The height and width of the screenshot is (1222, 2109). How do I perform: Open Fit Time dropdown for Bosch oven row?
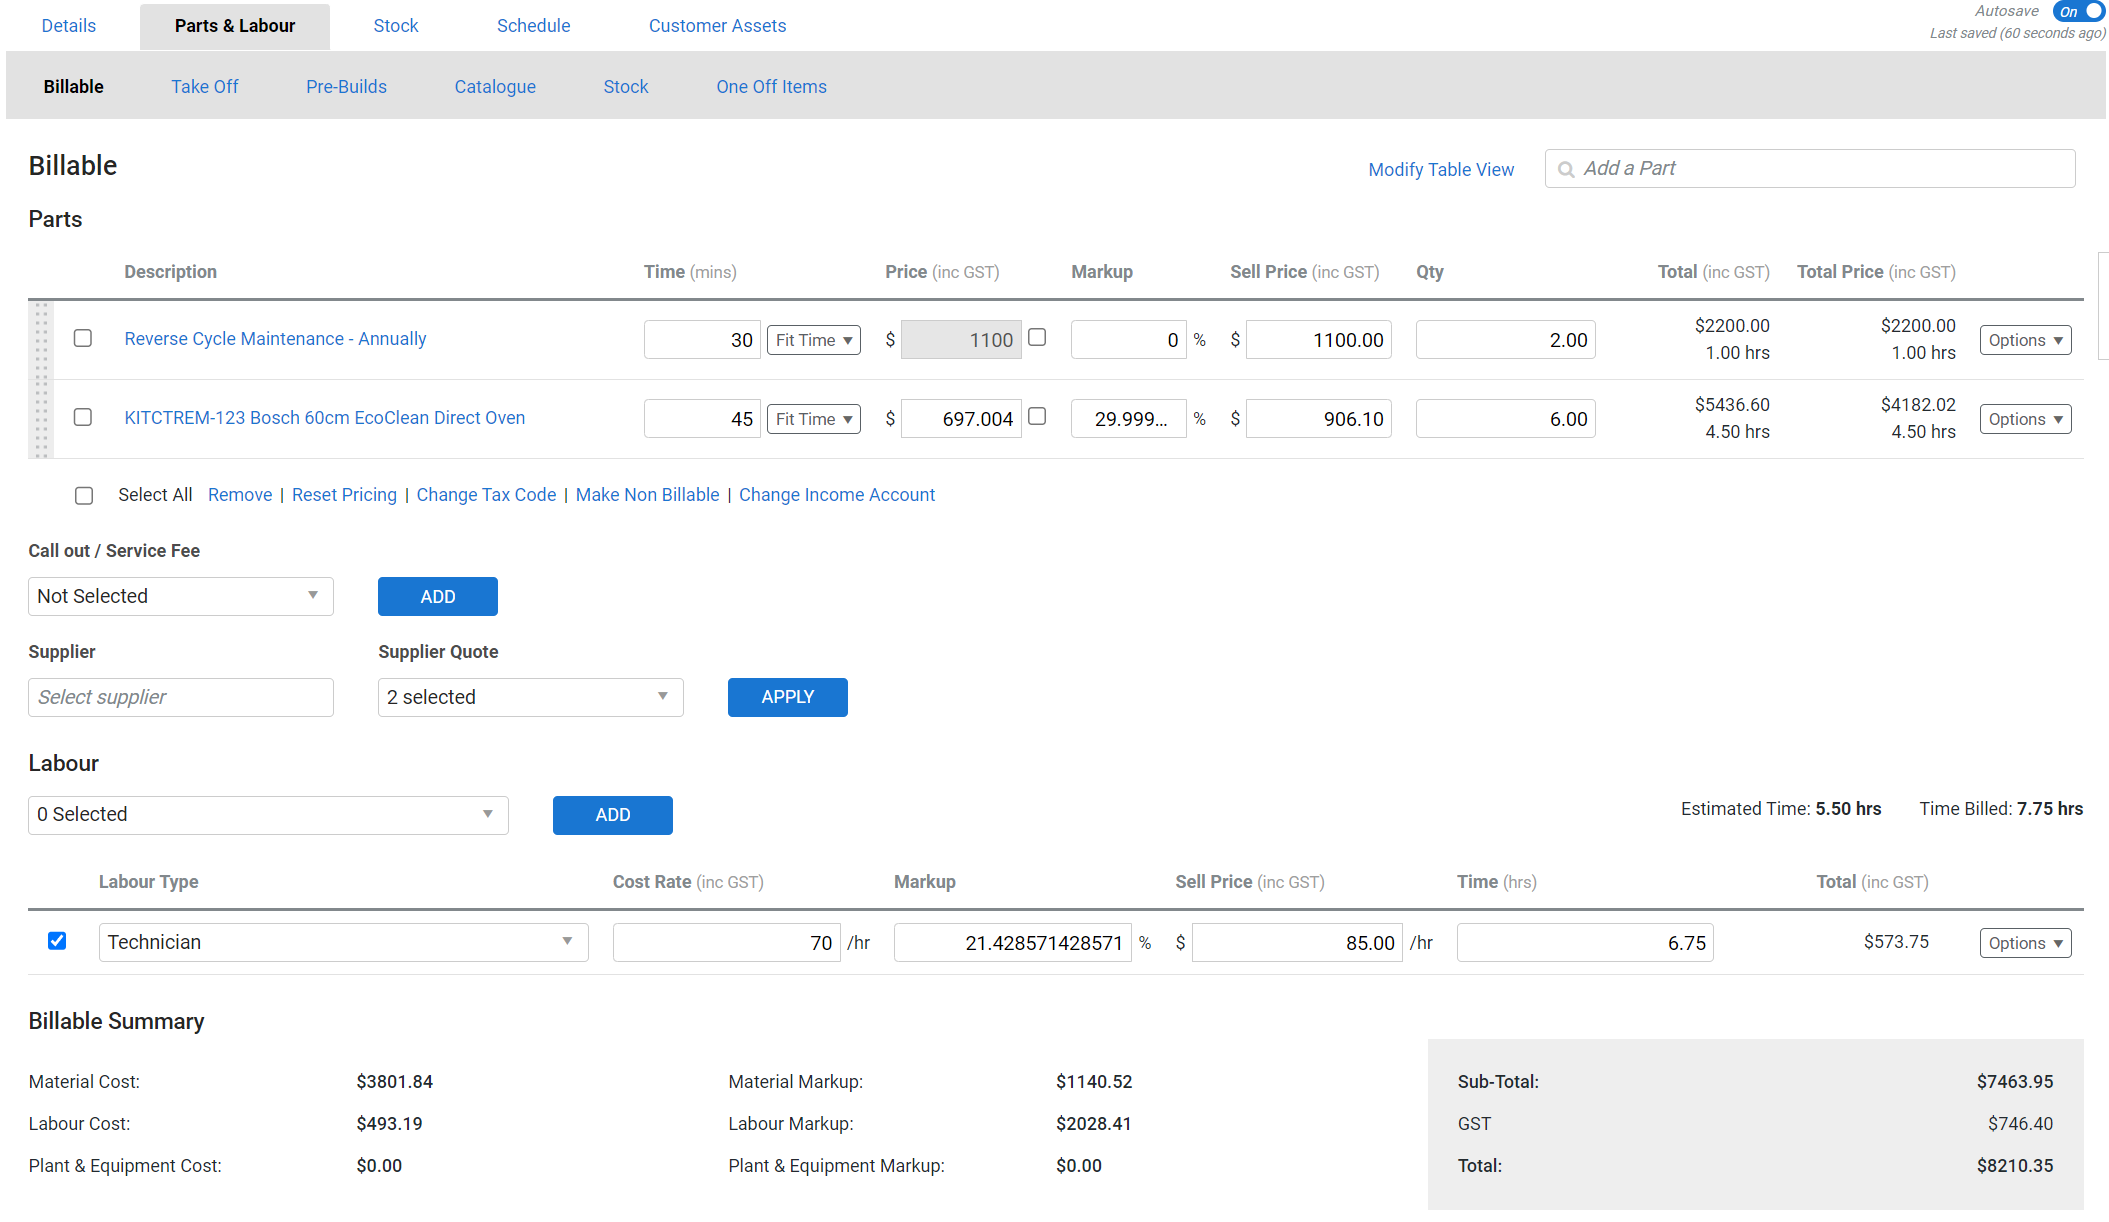point(814,419)
